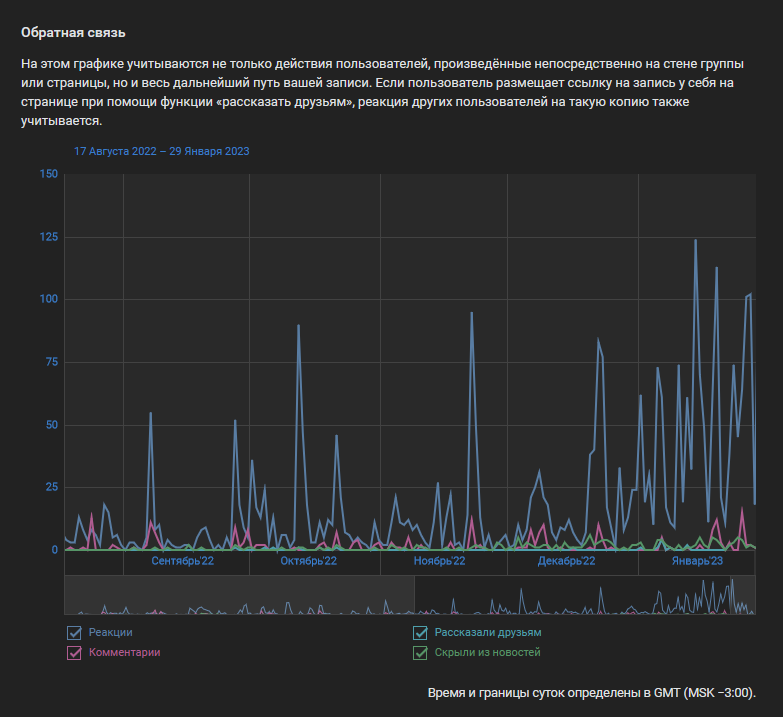
Task: Click the Январь'23 month label
Action: 697,561
